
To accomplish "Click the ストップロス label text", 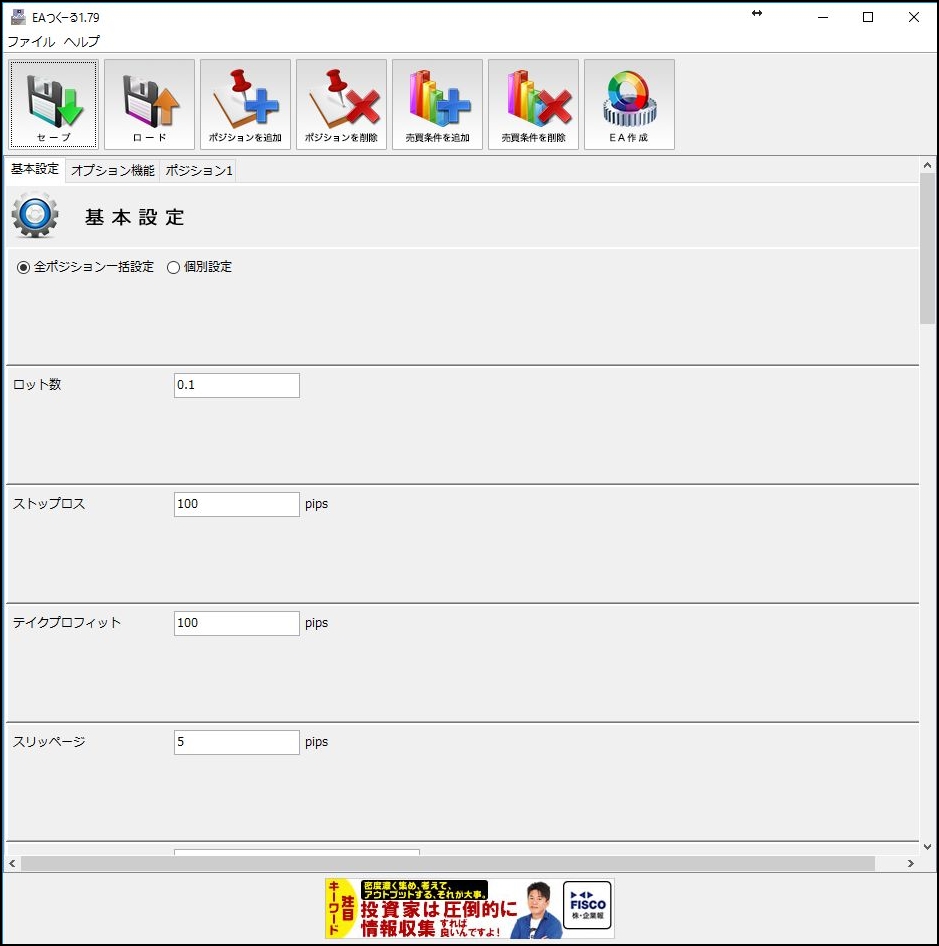I will (x=49, y=503).
